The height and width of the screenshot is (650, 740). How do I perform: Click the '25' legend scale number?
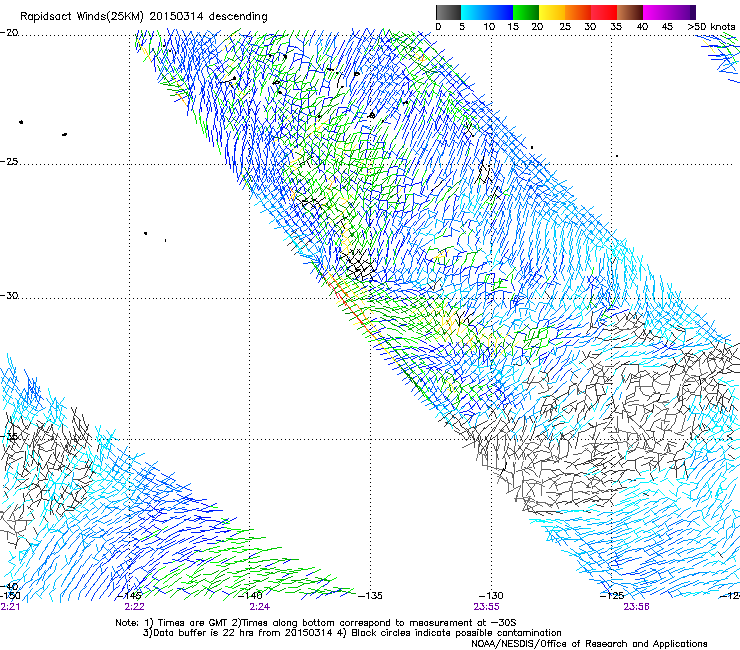tap(565, 27)
